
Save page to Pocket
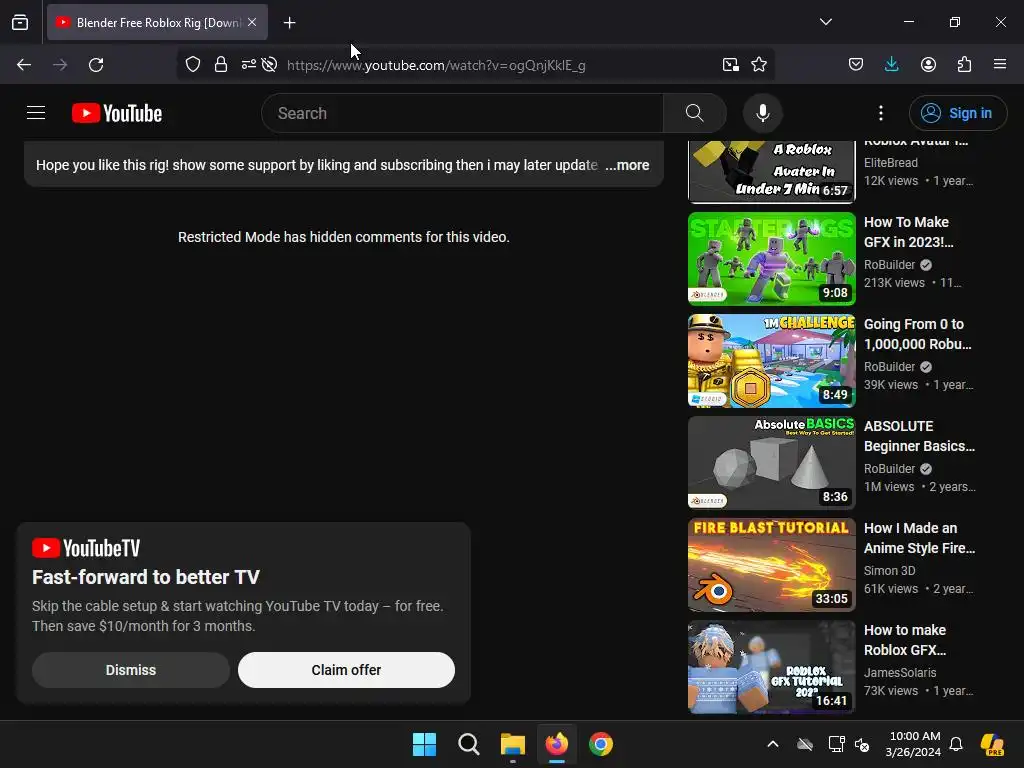[856, 65]
